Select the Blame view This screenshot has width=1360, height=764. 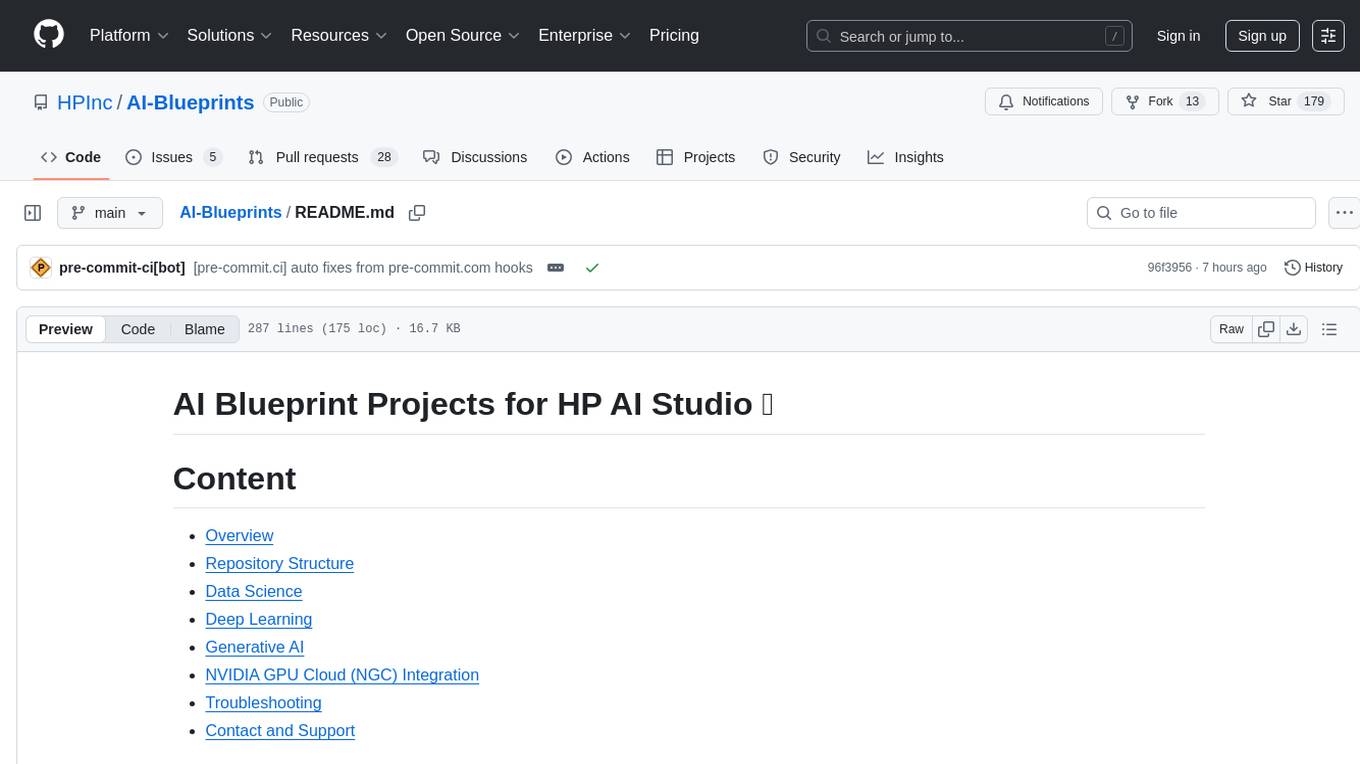tap(204, 329)
